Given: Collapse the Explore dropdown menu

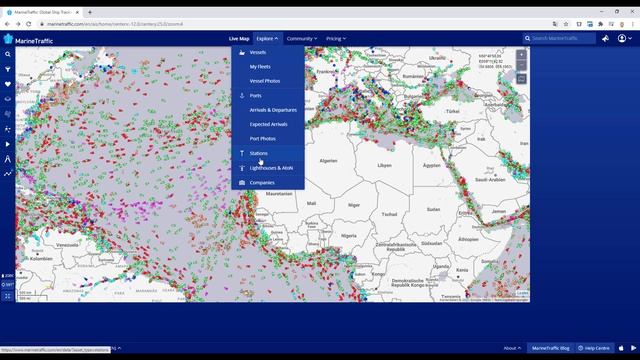Looking at the screenshot, I should click(x=267, y=39).
